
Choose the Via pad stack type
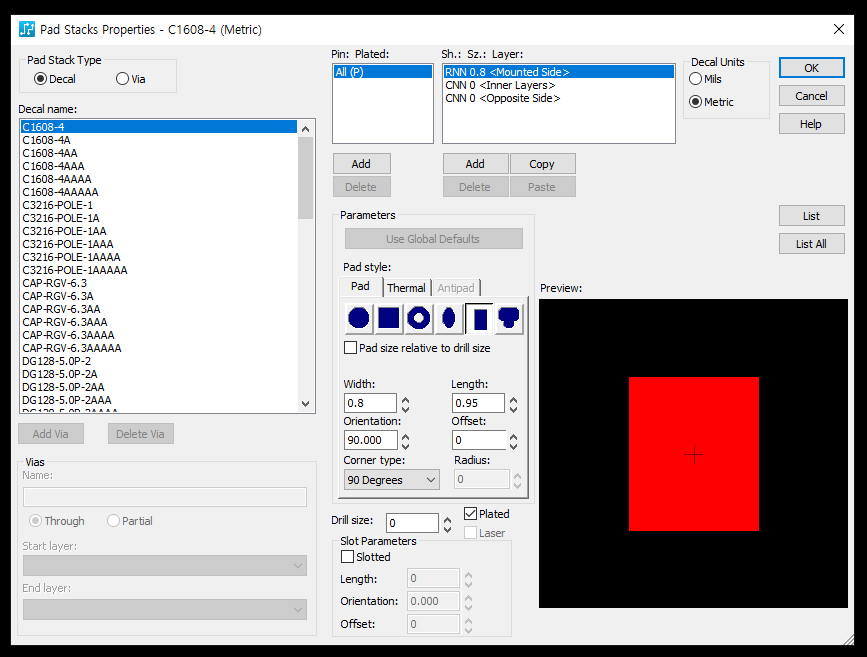pyautogui.click(x=123, y=79)
